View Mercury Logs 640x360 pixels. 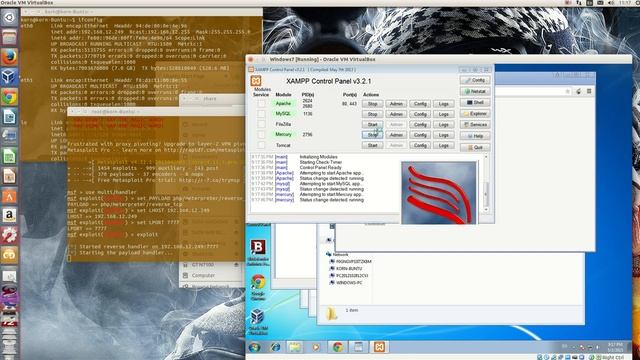(444, 135)
